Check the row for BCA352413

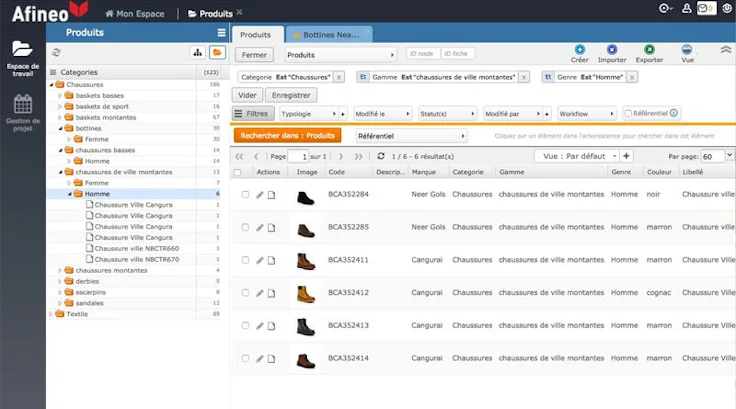tap(245, 325)
